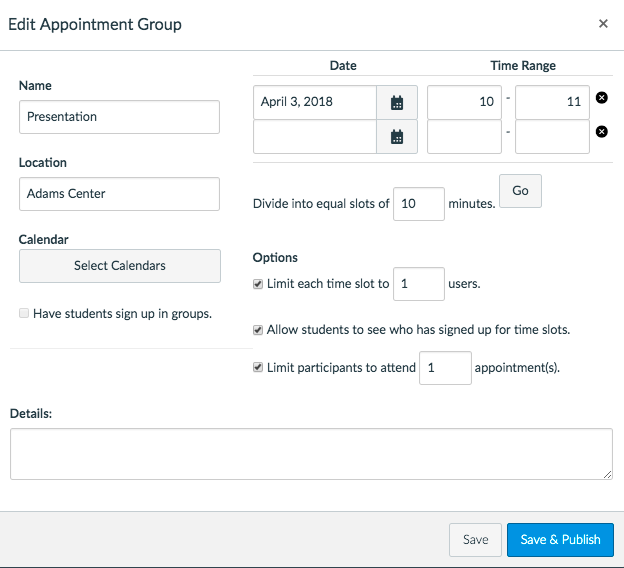Click the Location field with Adams Center
The height and width of the screenshot is (568, 624).
119,194
